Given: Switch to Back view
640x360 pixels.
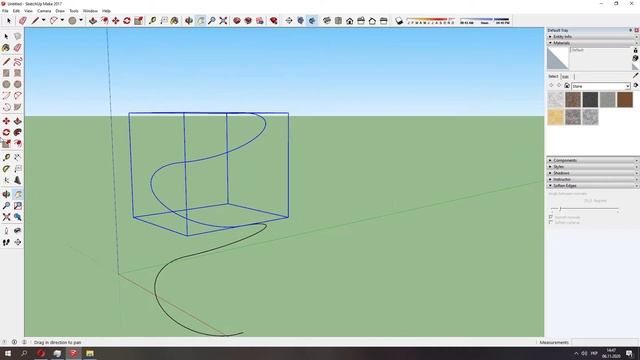Looking at the screenshot, I should 372,20.
